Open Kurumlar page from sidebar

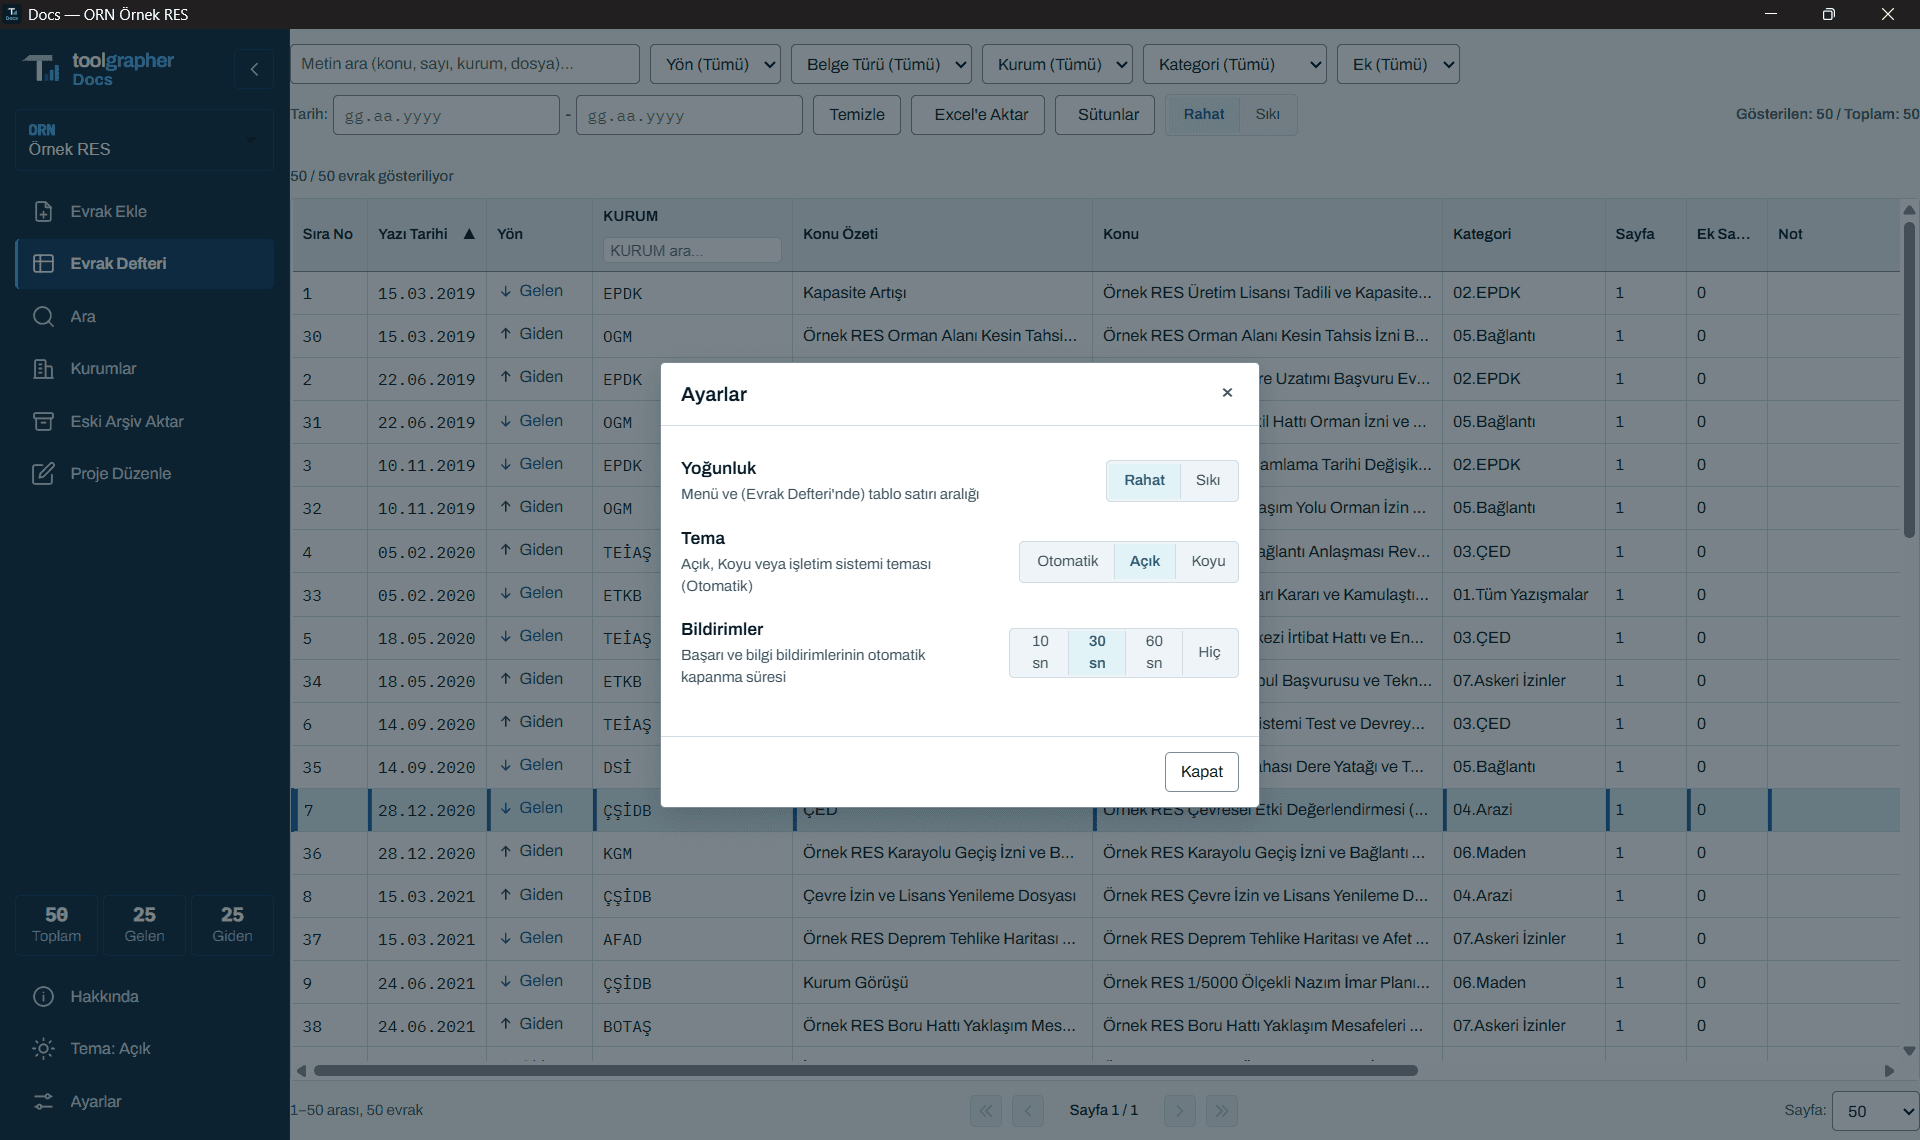144,369
